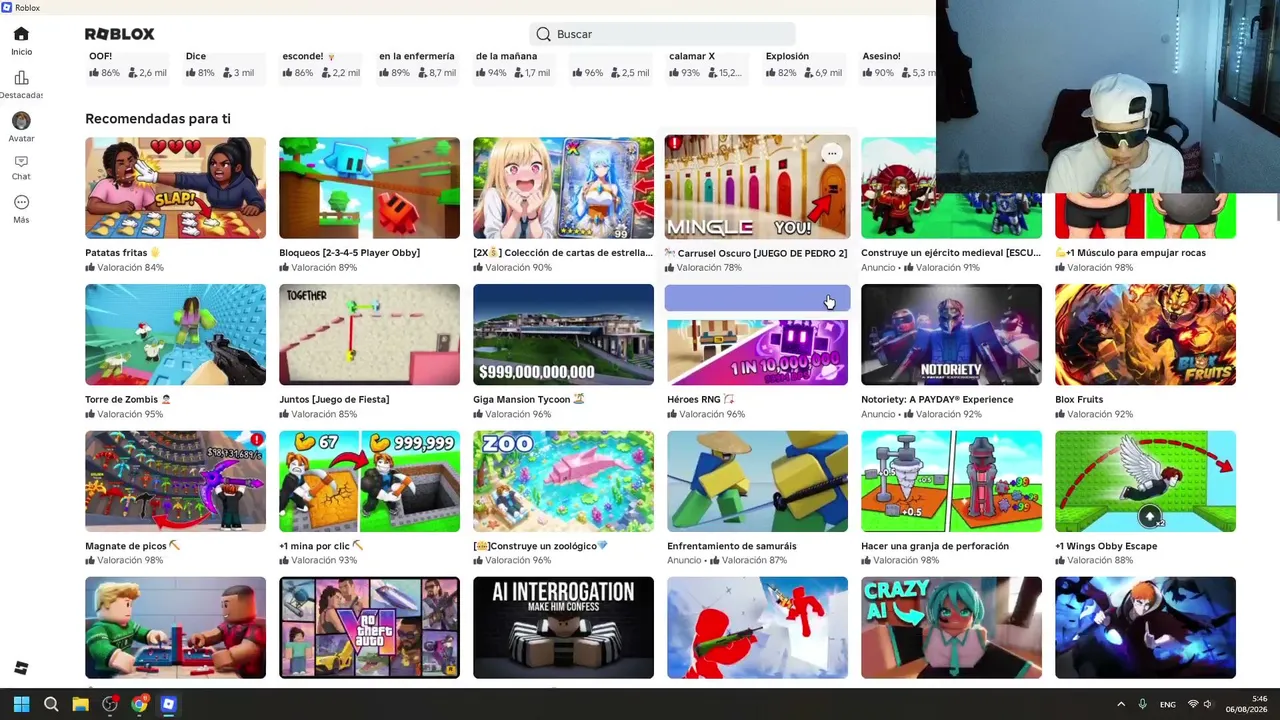Open the Windows Start menu
The width and height of the screenshot is (1280, 720).
[x=21, y=704]
